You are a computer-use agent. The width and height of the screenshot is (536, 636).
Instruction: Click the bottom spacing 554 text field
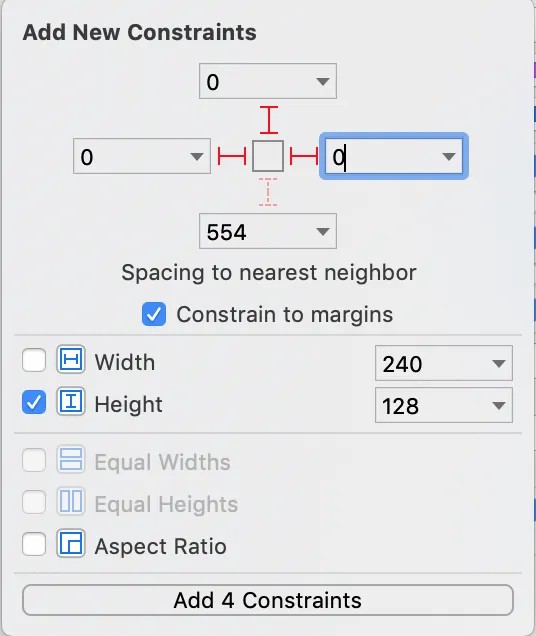256,232
